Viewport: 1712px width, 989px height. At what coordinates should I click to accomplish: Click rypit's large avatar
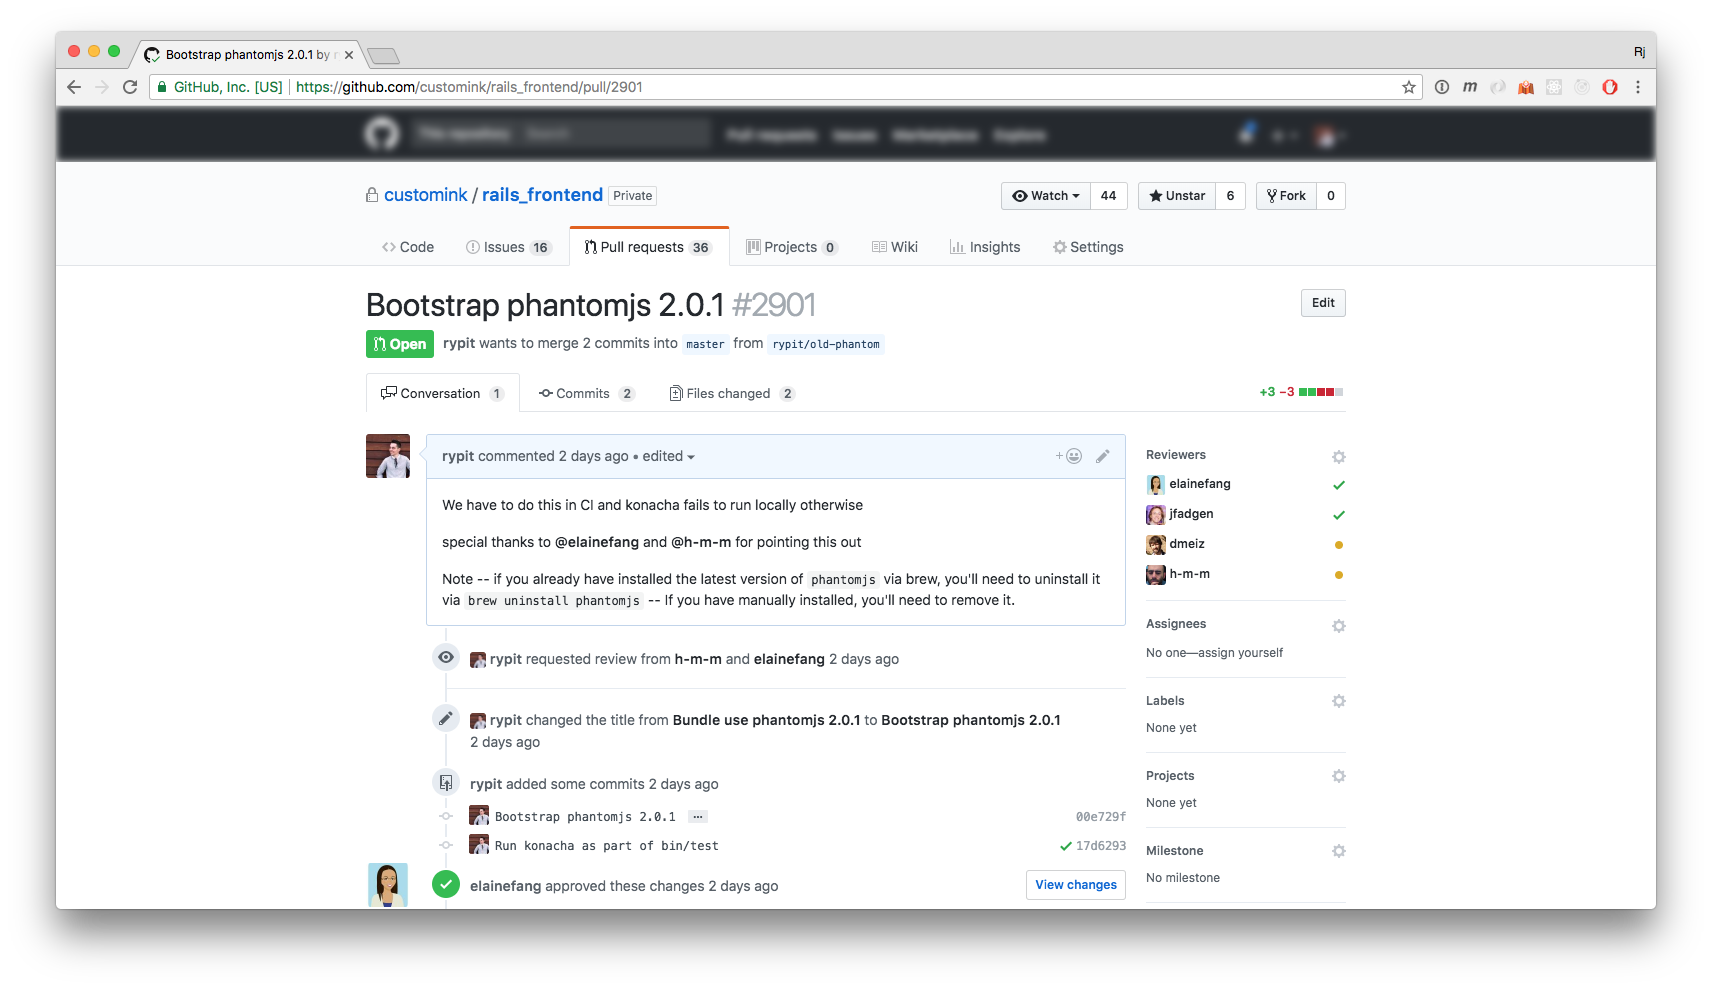388,456
